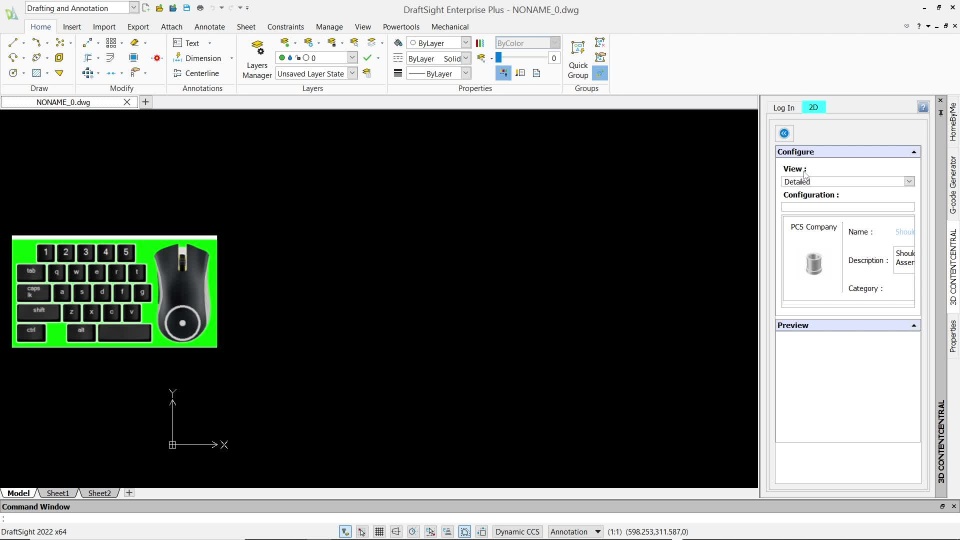Collapse the Preview section
The width and height of the screenshot is (960, 540).
(913, 325)
